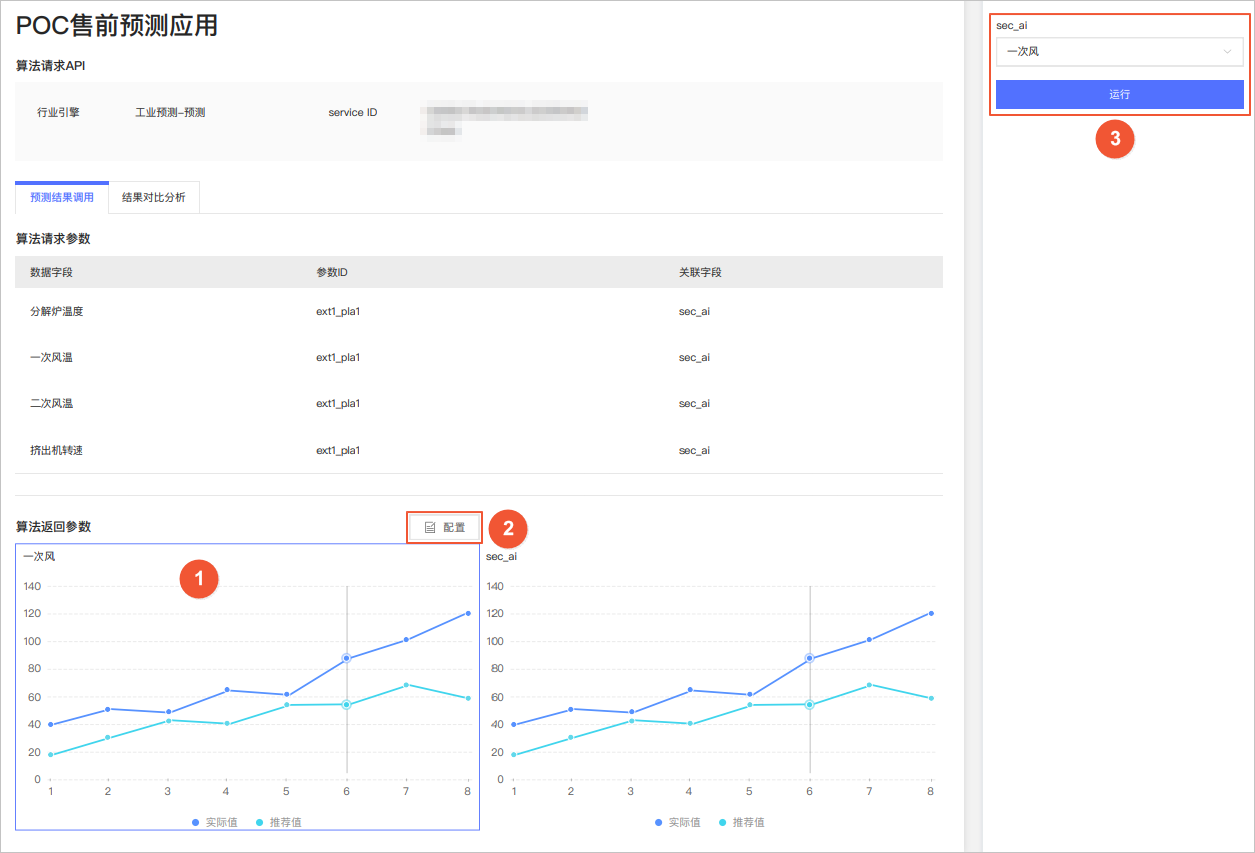
Task: Toggle 实际值 legend in 一次风 chart
Action: (x=215, y=822)
